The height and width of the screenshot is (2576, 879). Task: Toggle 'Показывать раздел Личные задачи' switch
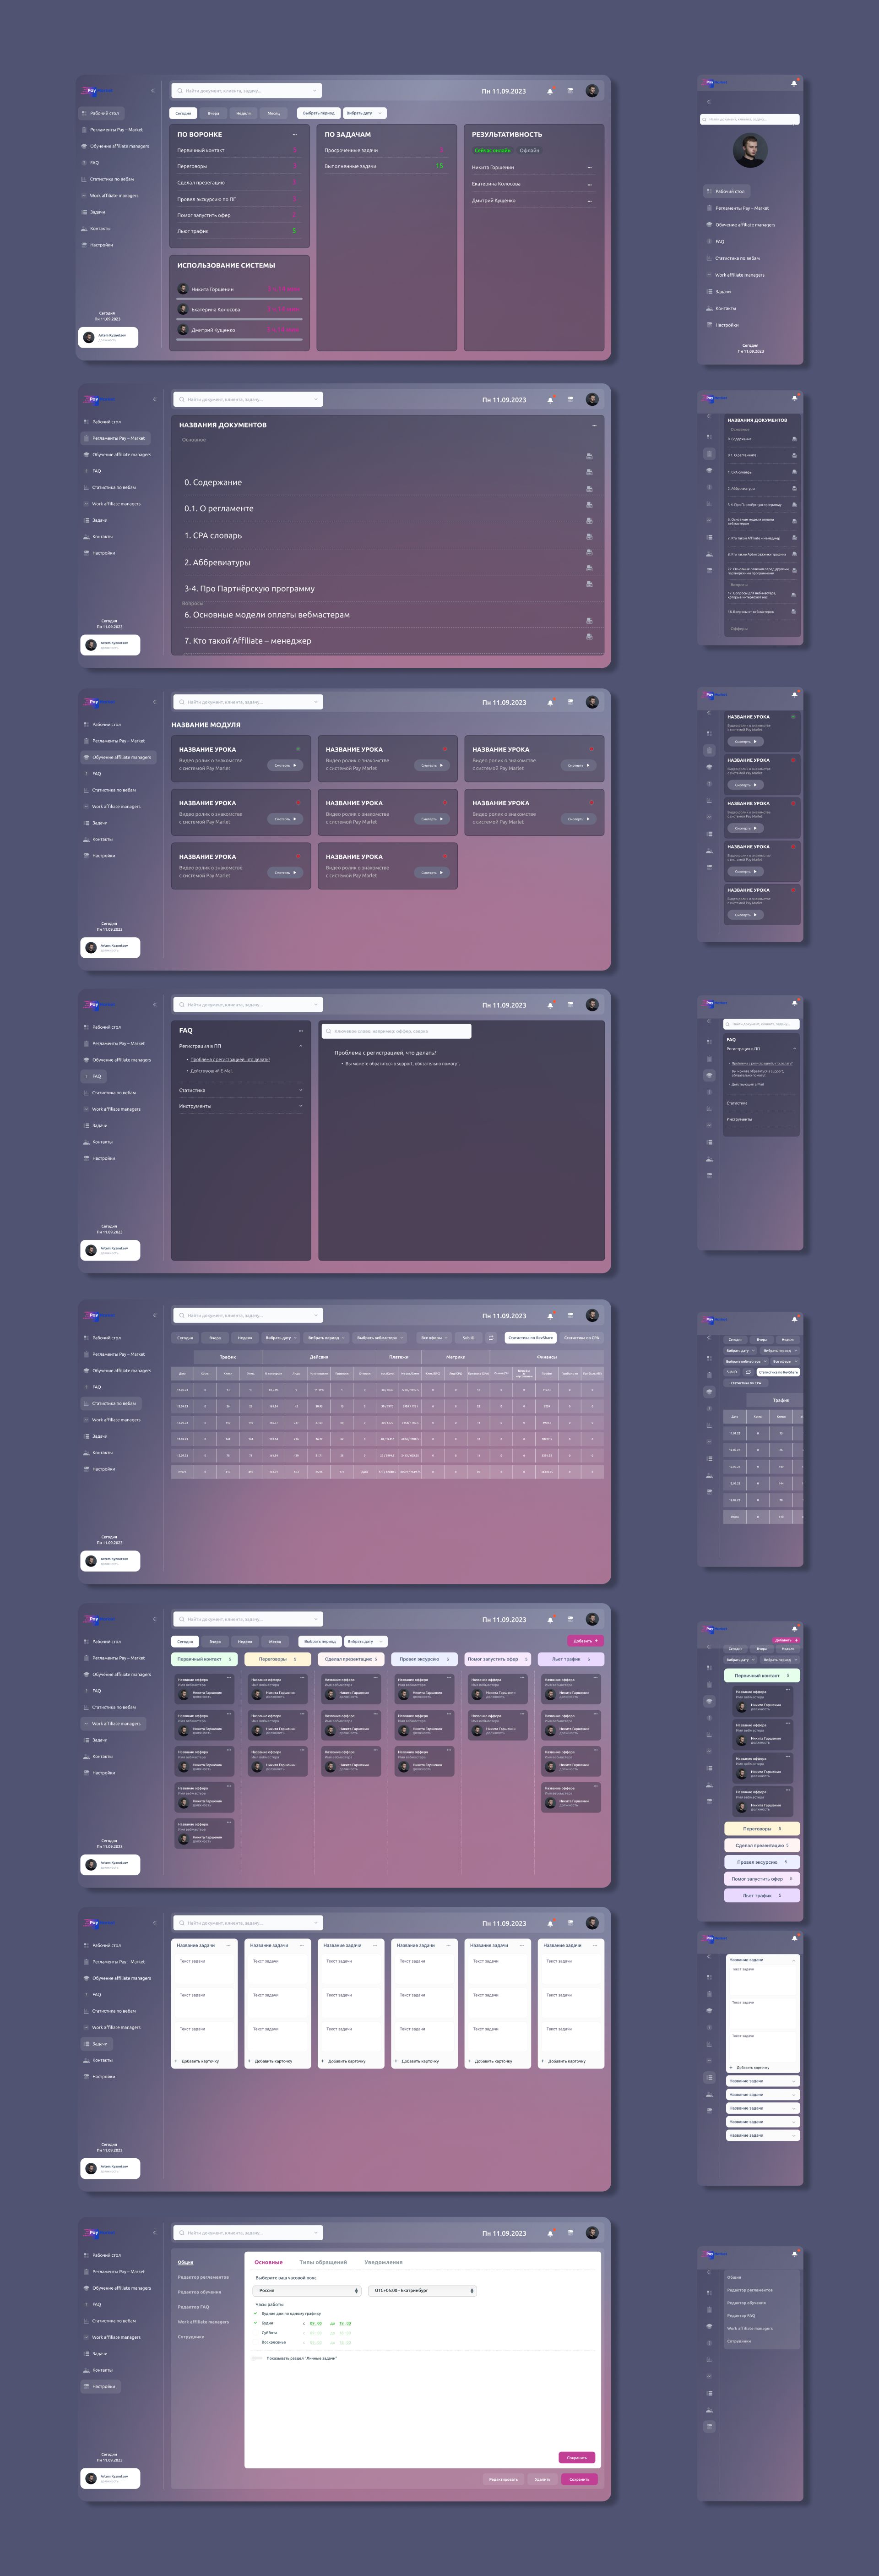point(257,2358)
